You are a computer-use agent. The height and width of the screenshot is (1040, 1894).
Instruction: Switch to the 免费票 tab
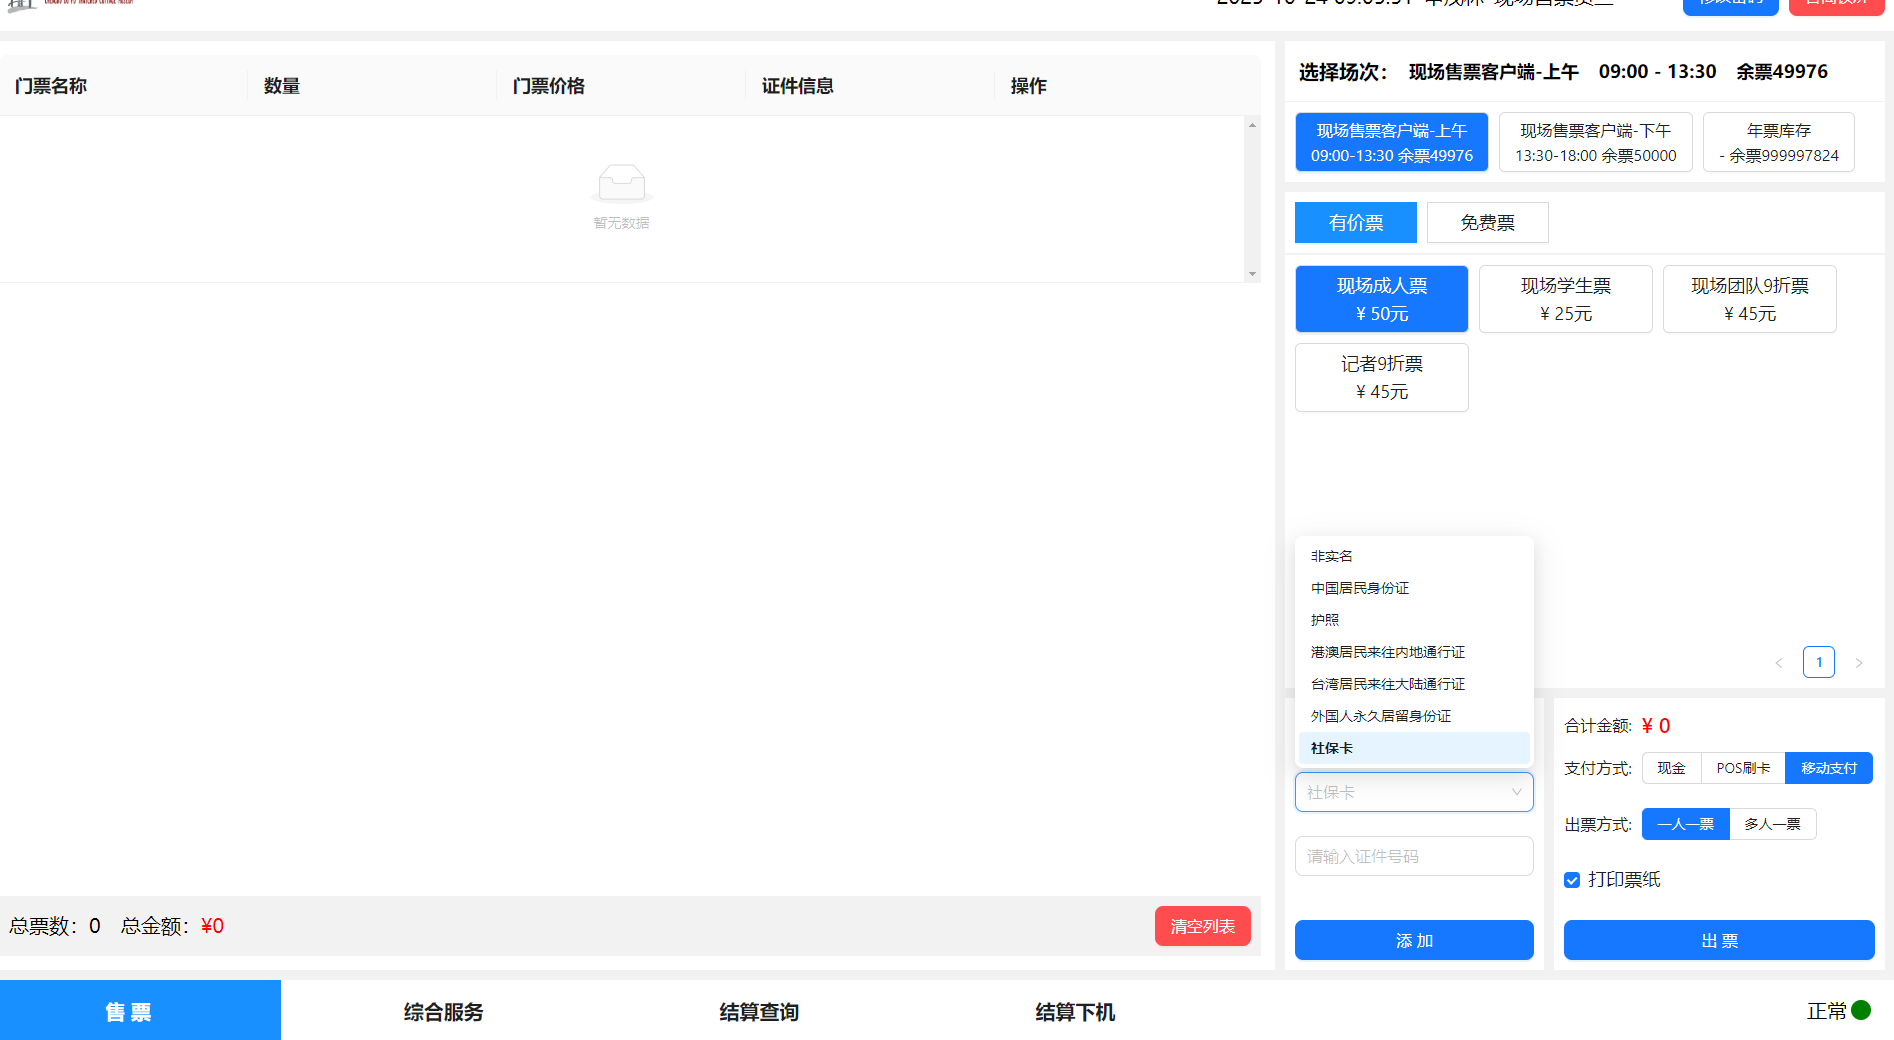click(x=1487, y=223)
